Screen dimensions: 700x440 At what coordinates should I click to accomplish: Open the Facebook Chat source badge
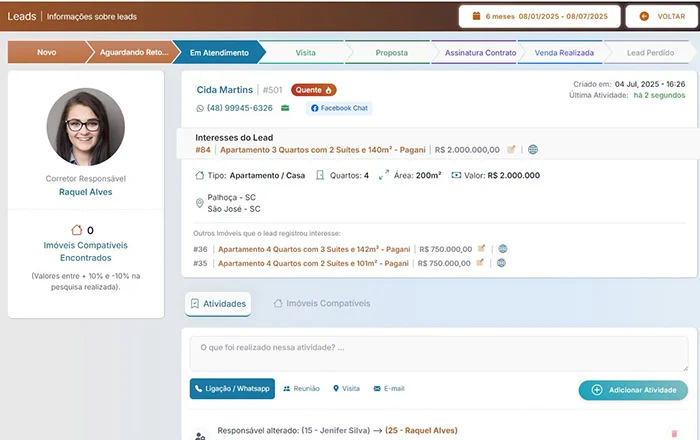(339, 108)
